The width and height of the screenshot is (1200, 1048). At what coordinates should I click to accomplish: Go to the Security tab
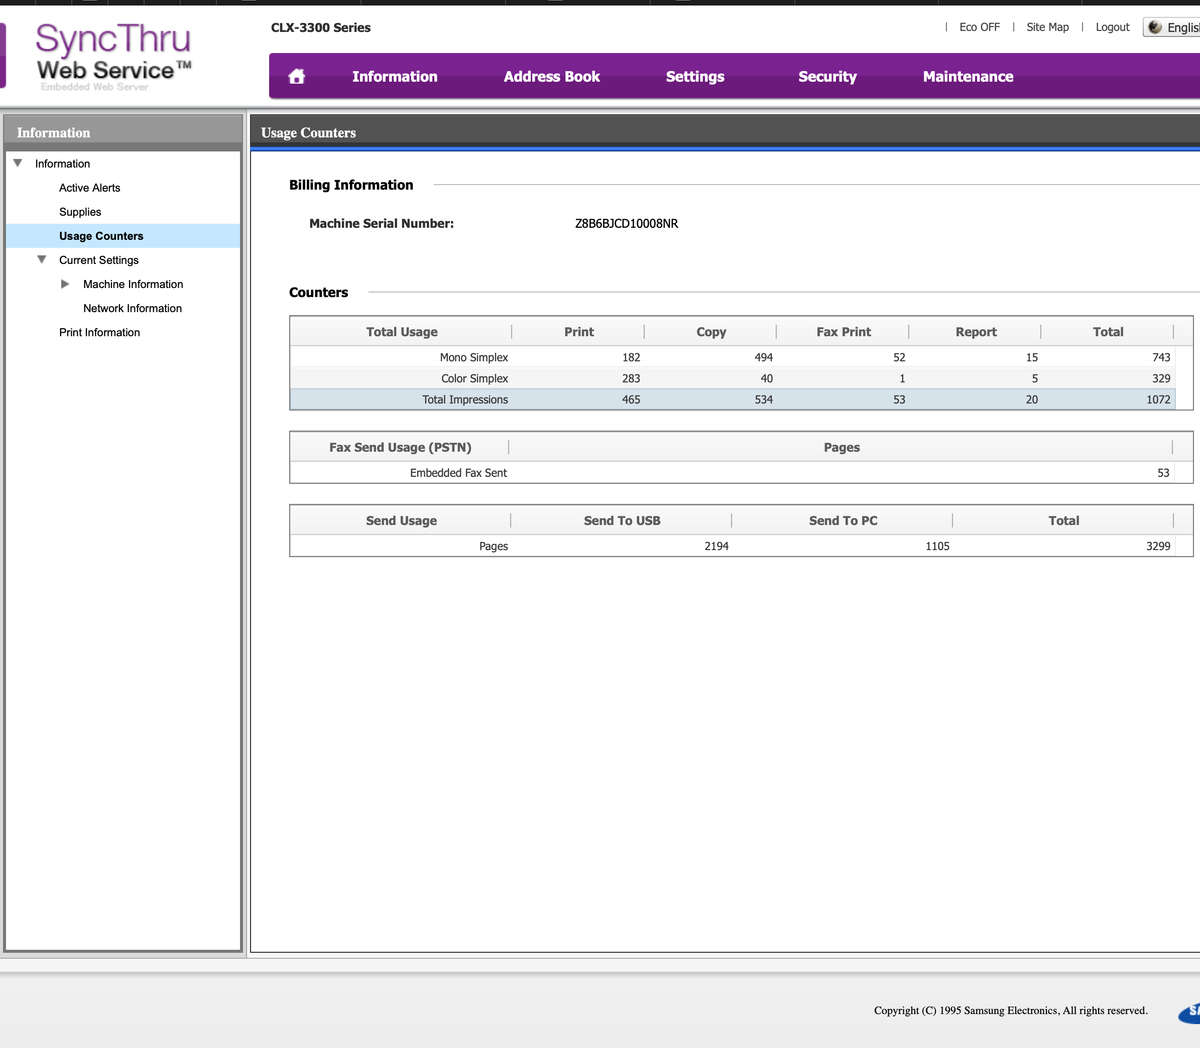[827, 77]
